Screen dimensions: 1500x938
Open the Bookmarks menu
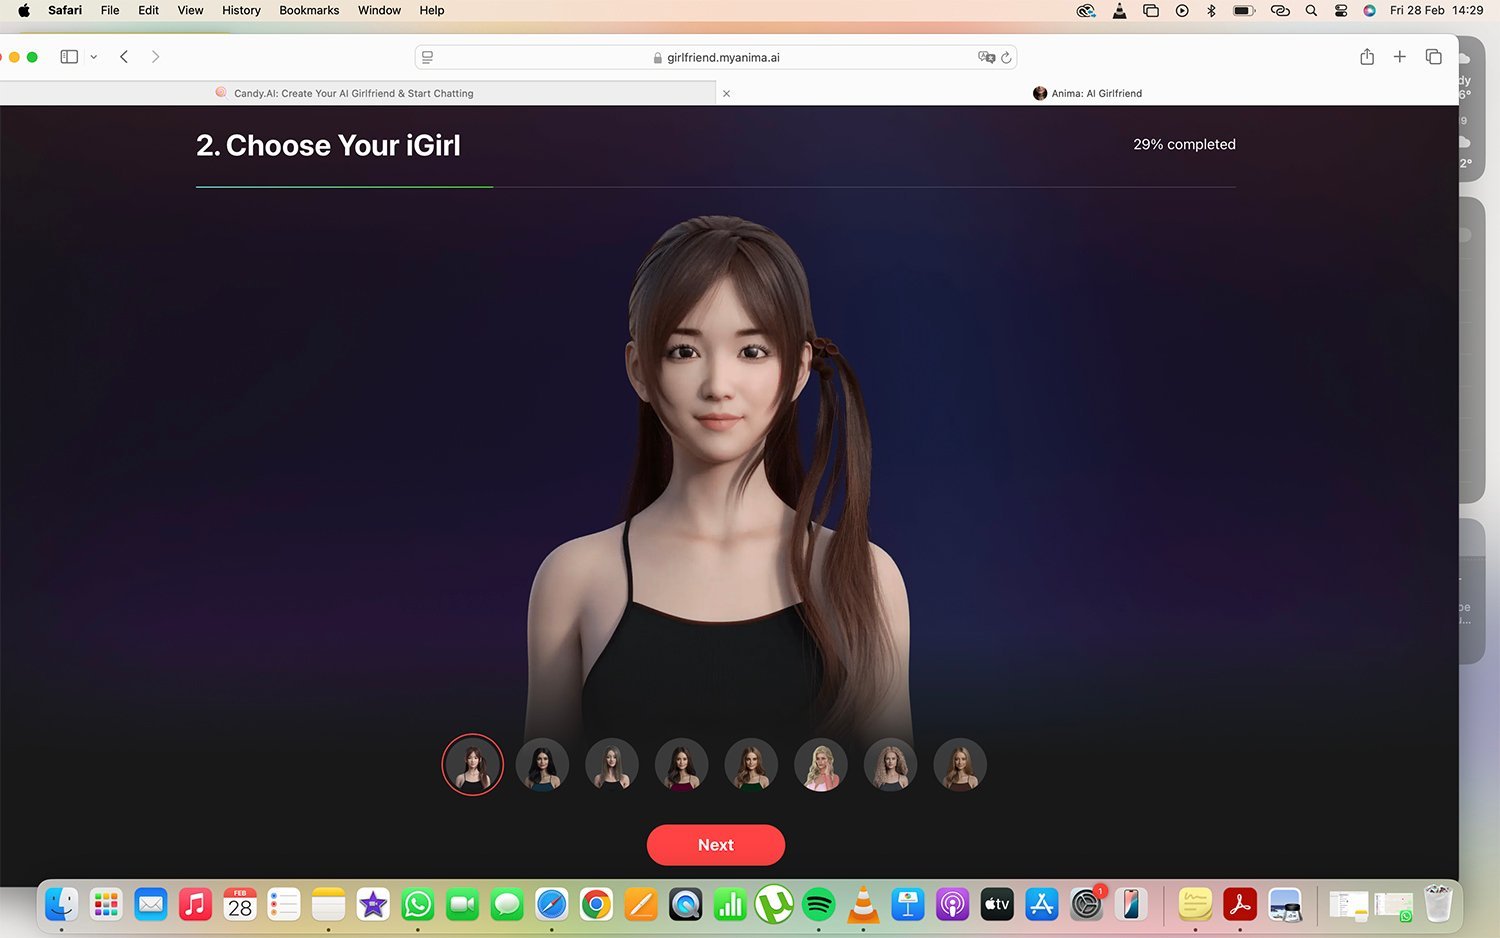click(309, 10)
